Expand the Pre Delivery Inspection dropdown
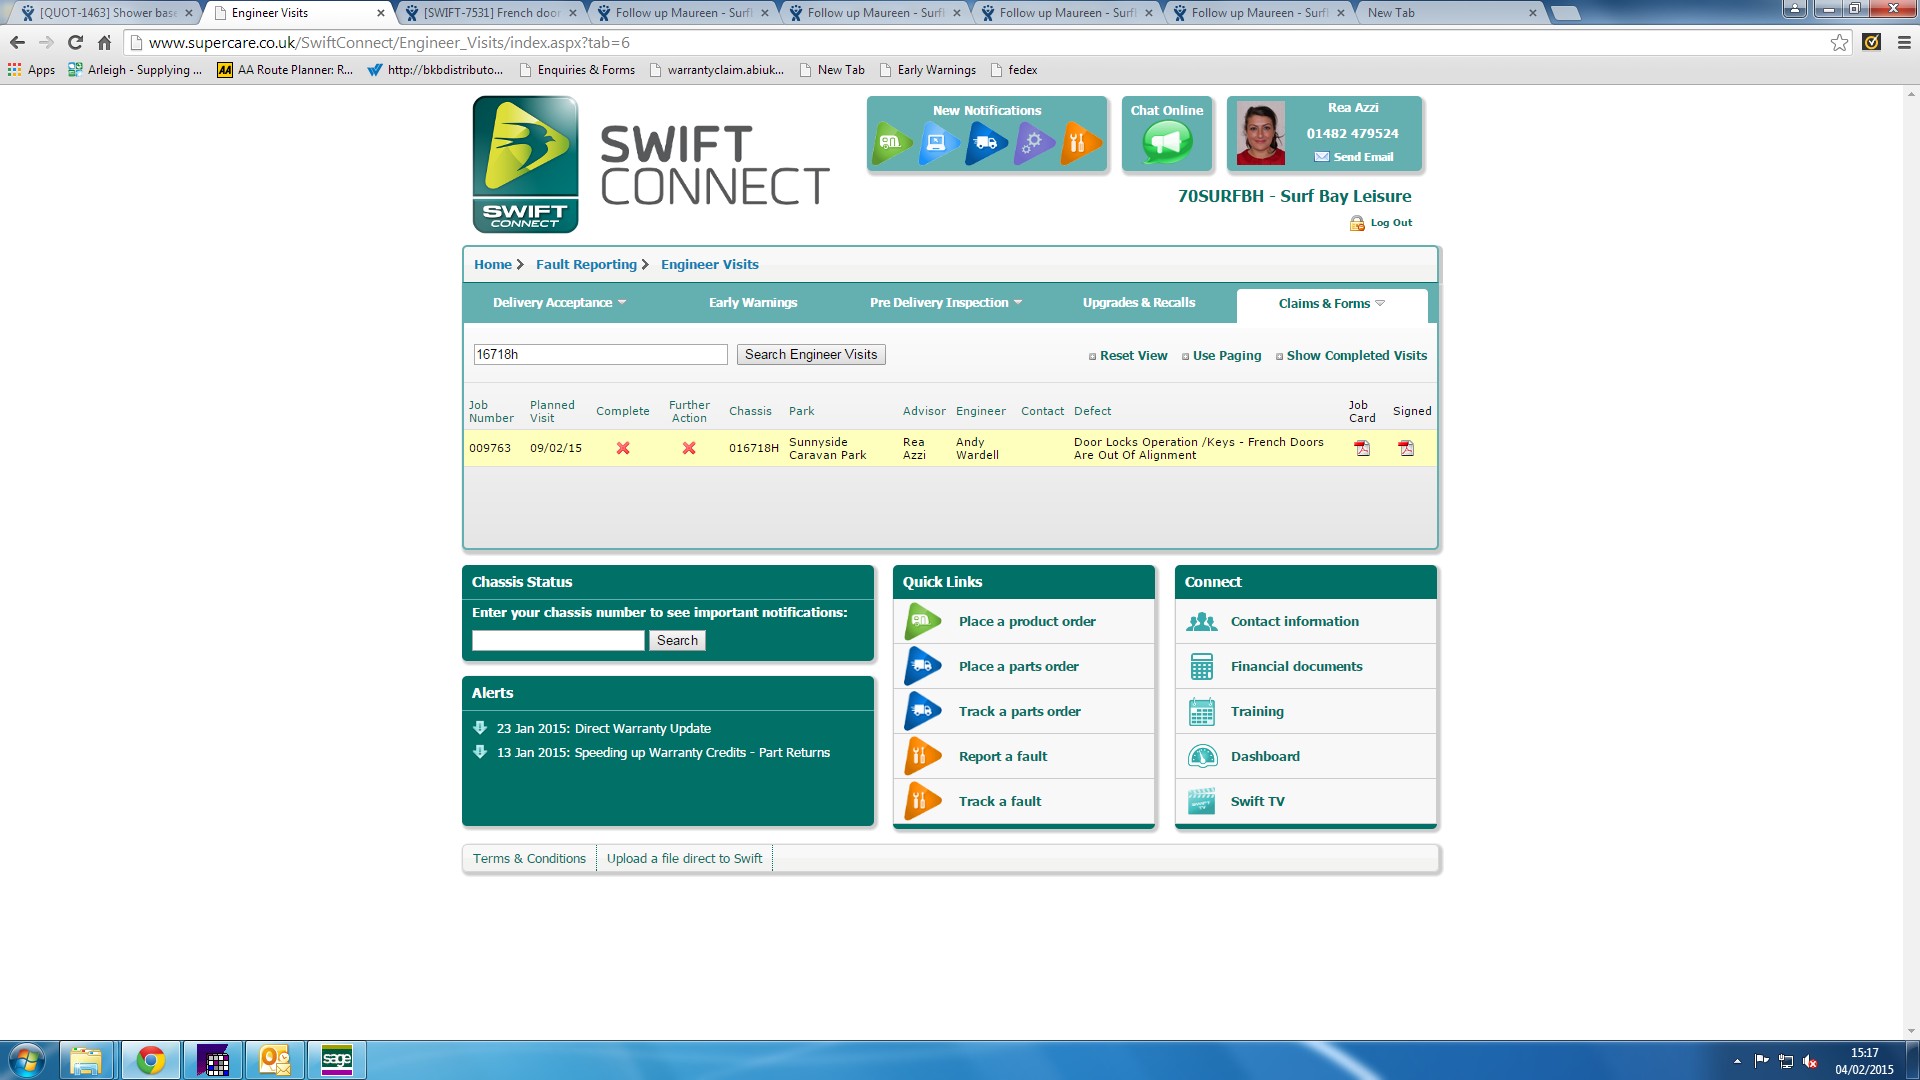The height and width of the screenshot is (1080, 1920). coord(945,303)
